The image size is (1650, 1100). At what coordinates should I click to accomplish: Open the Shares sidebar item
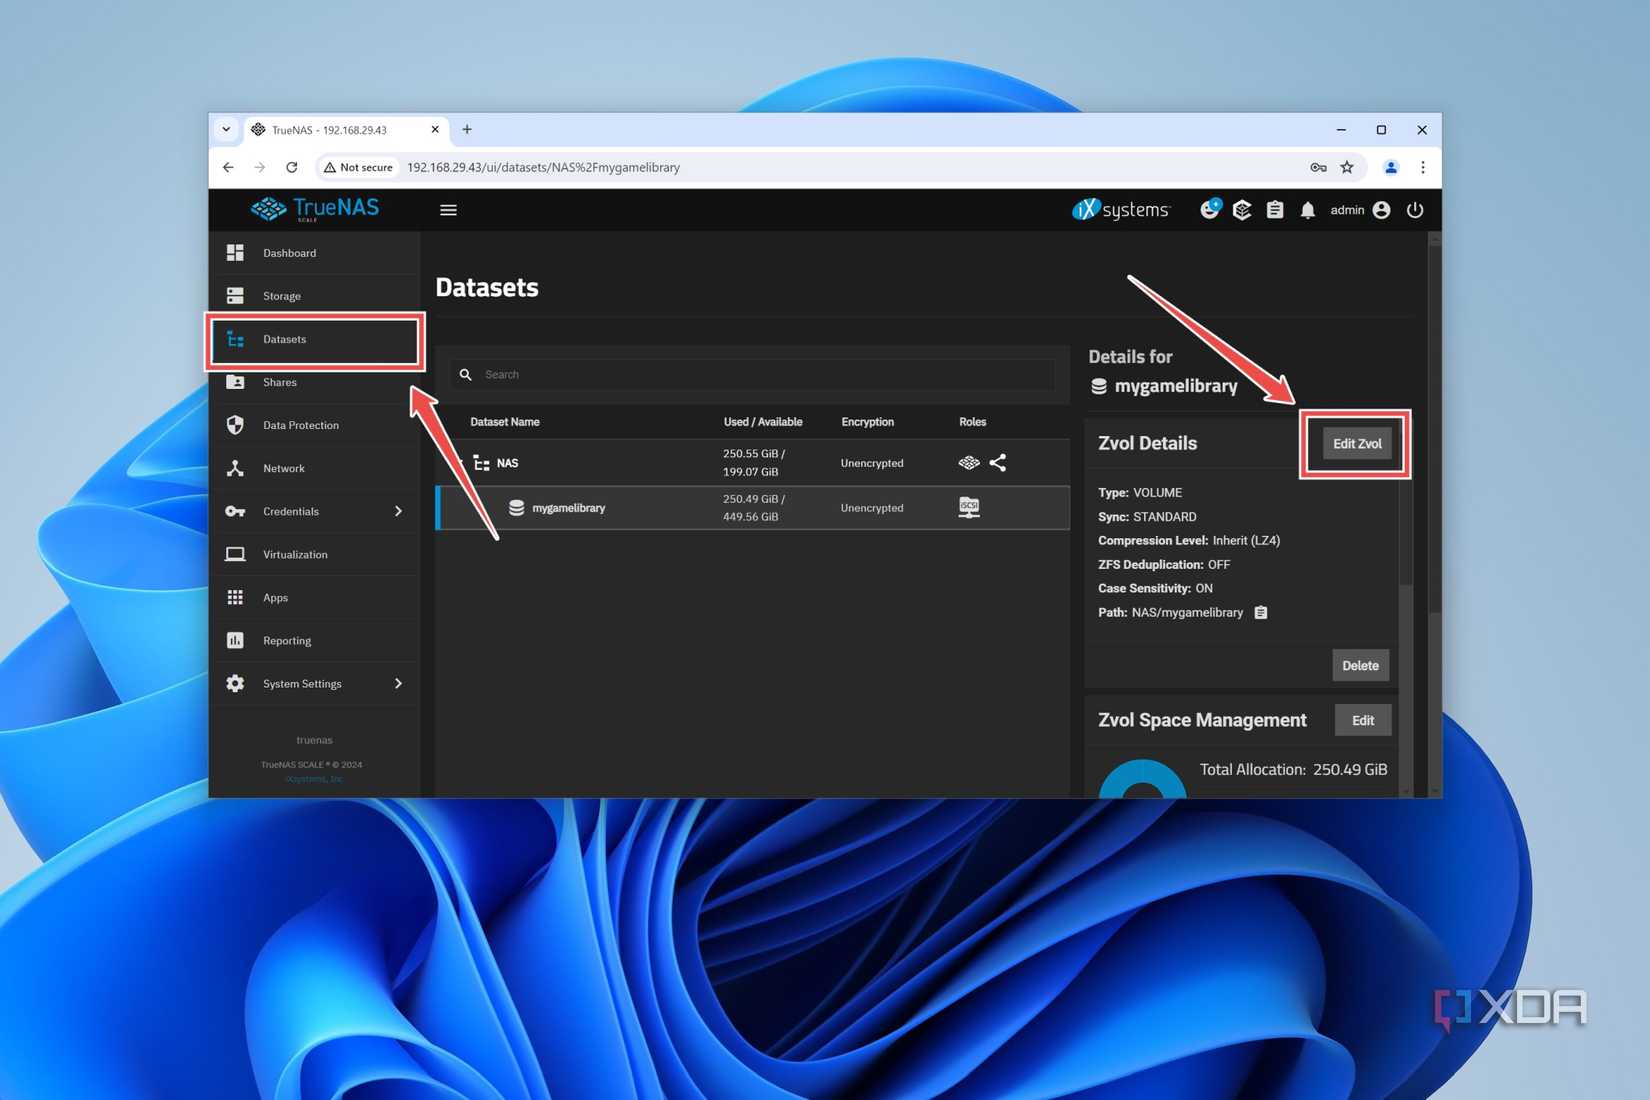coord(314,382)
